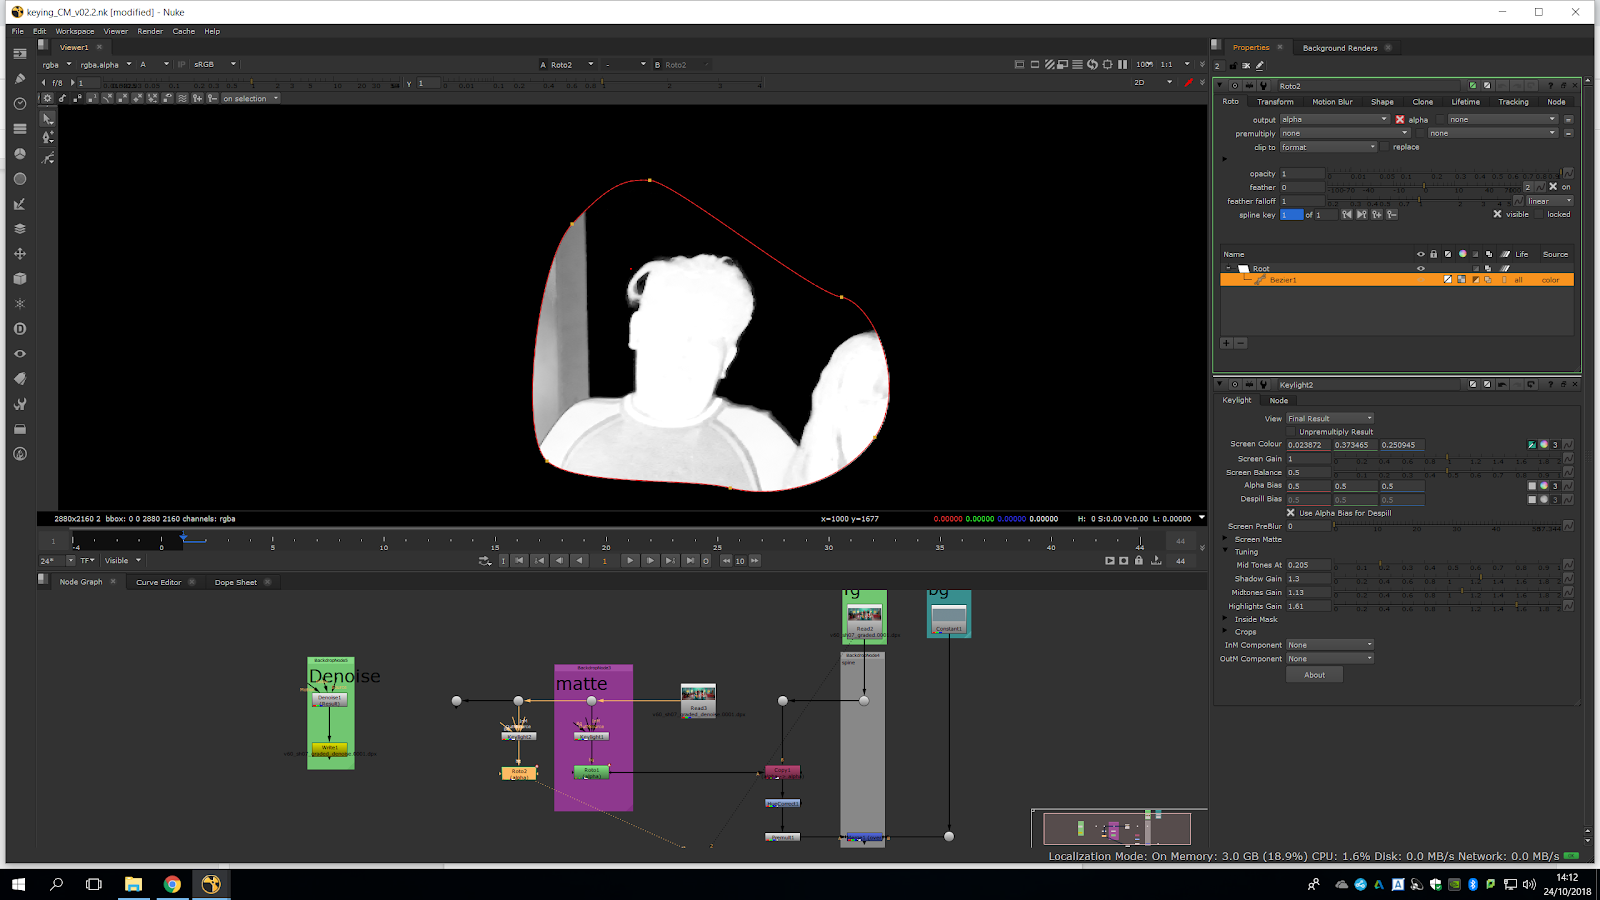This screenshot has height=900, width=1600.
Task: Click the add layer plus icon in Roto2
Action: [1226, 343]
